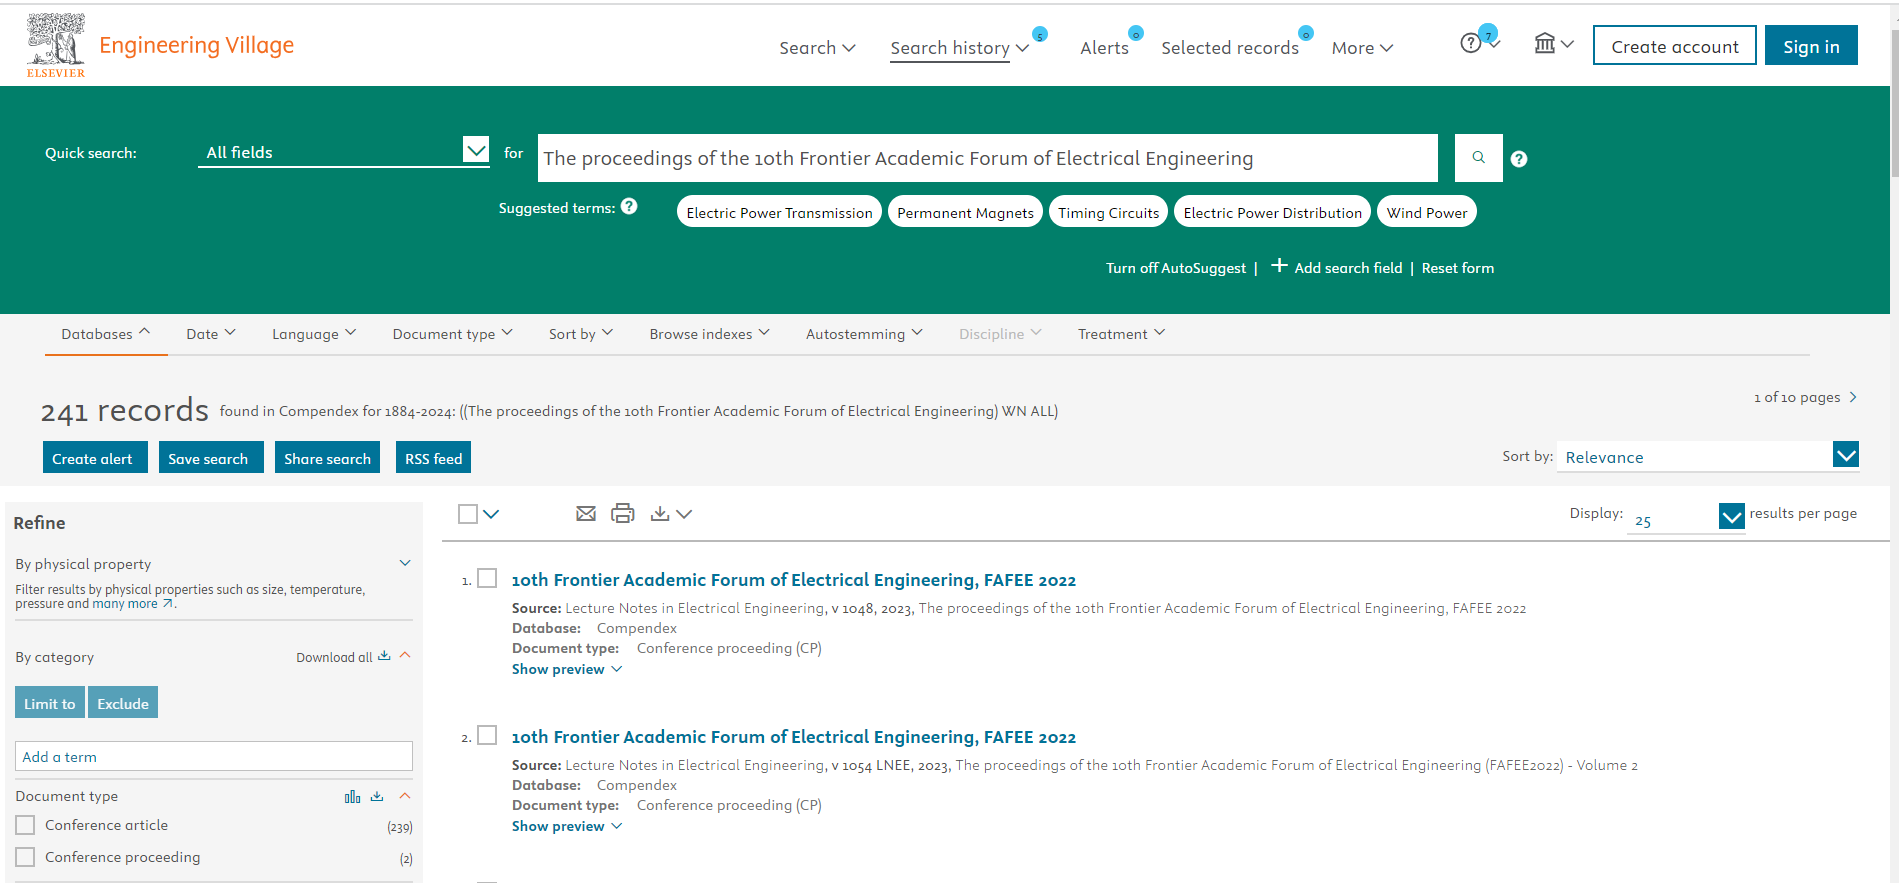Open Databases filter tab
The height and width of the screenshot is (883, 1899).
coord(105,334)
